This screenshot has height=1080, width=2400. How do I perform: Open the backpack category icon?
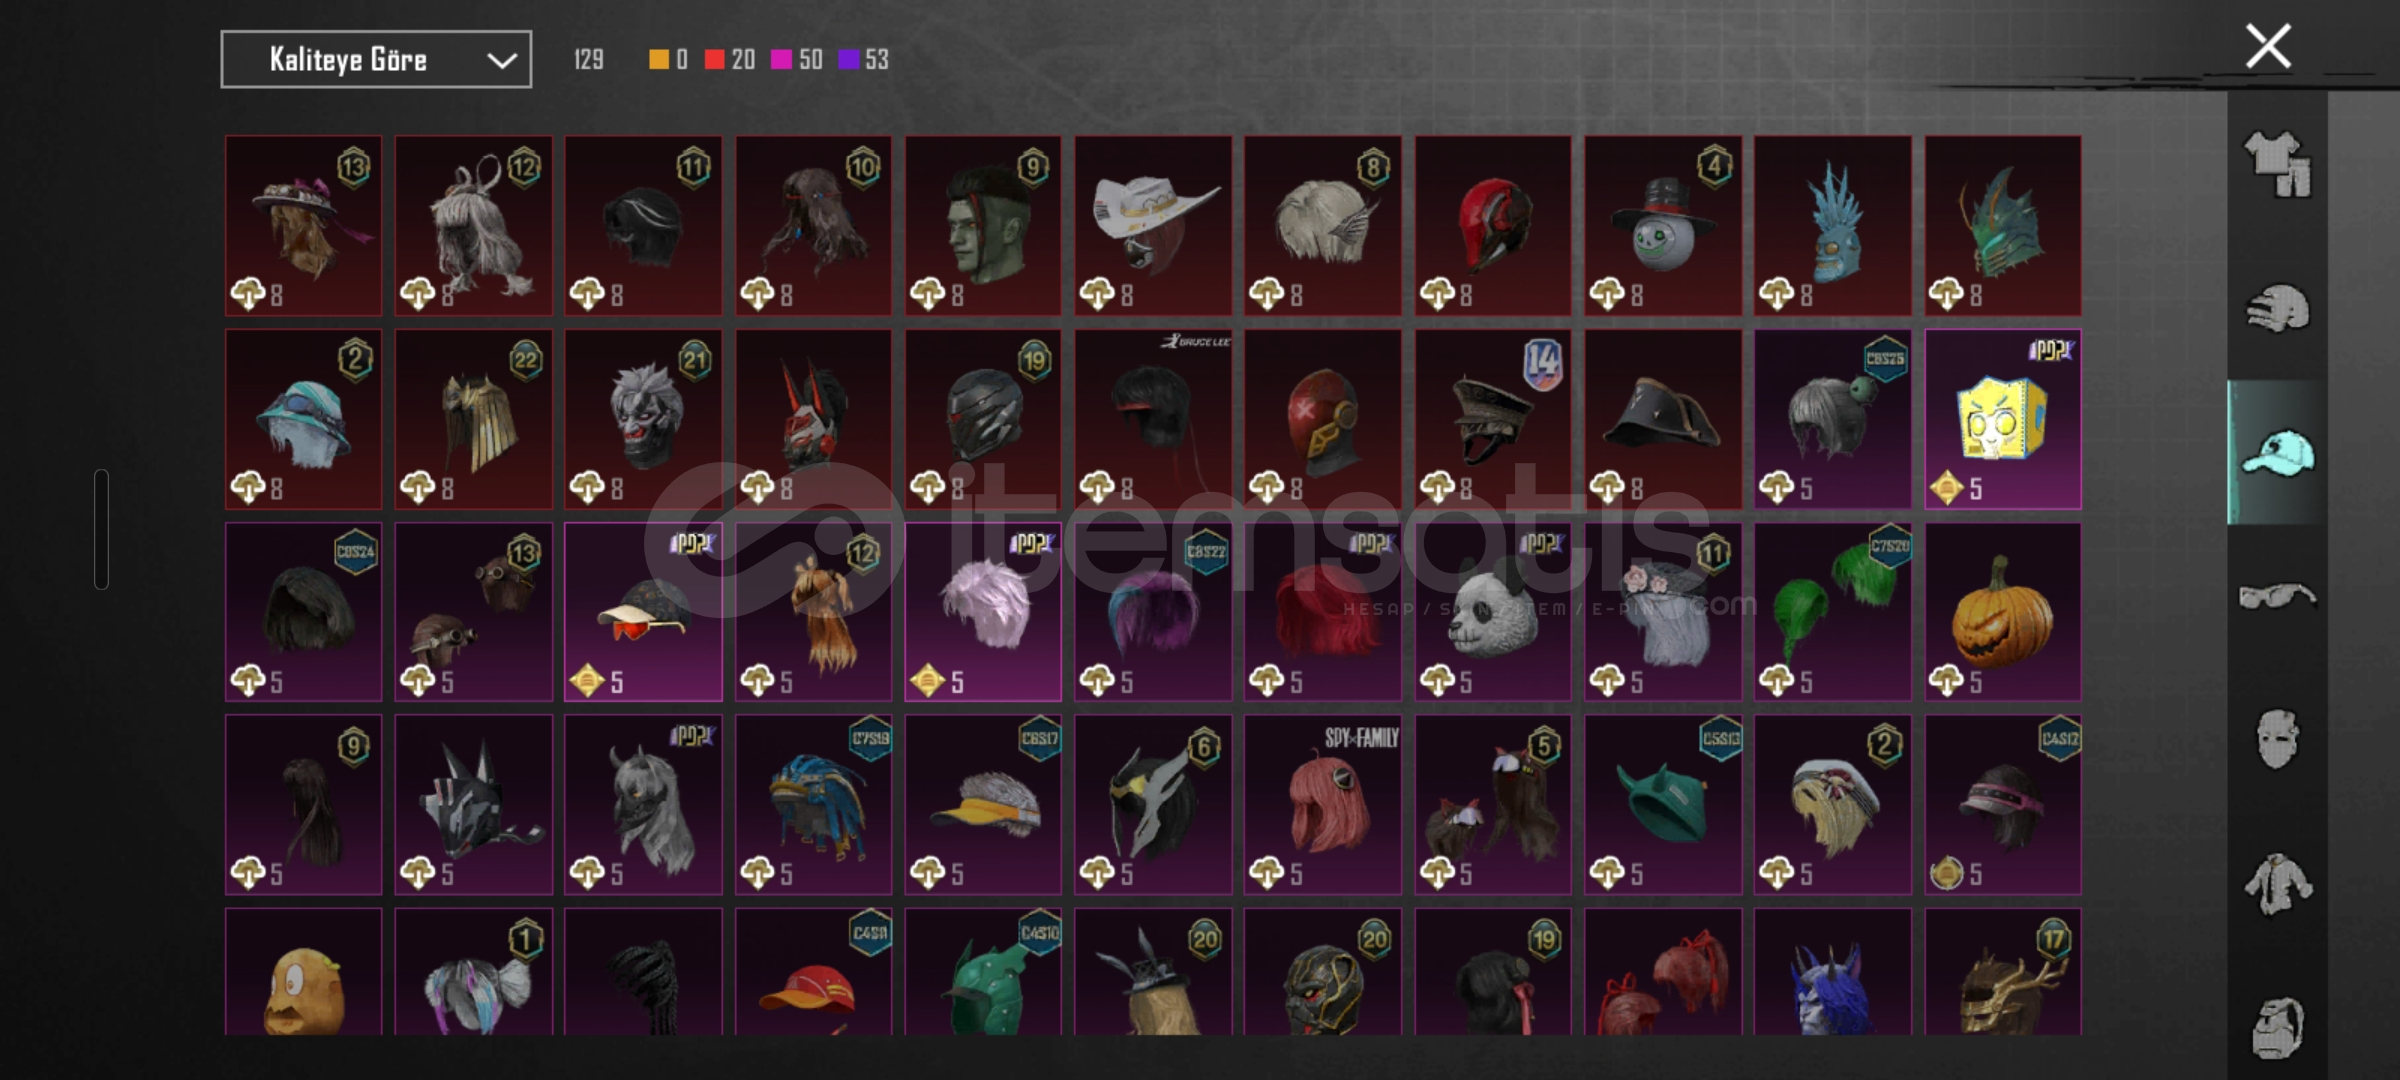[x=2277, y=1028]
